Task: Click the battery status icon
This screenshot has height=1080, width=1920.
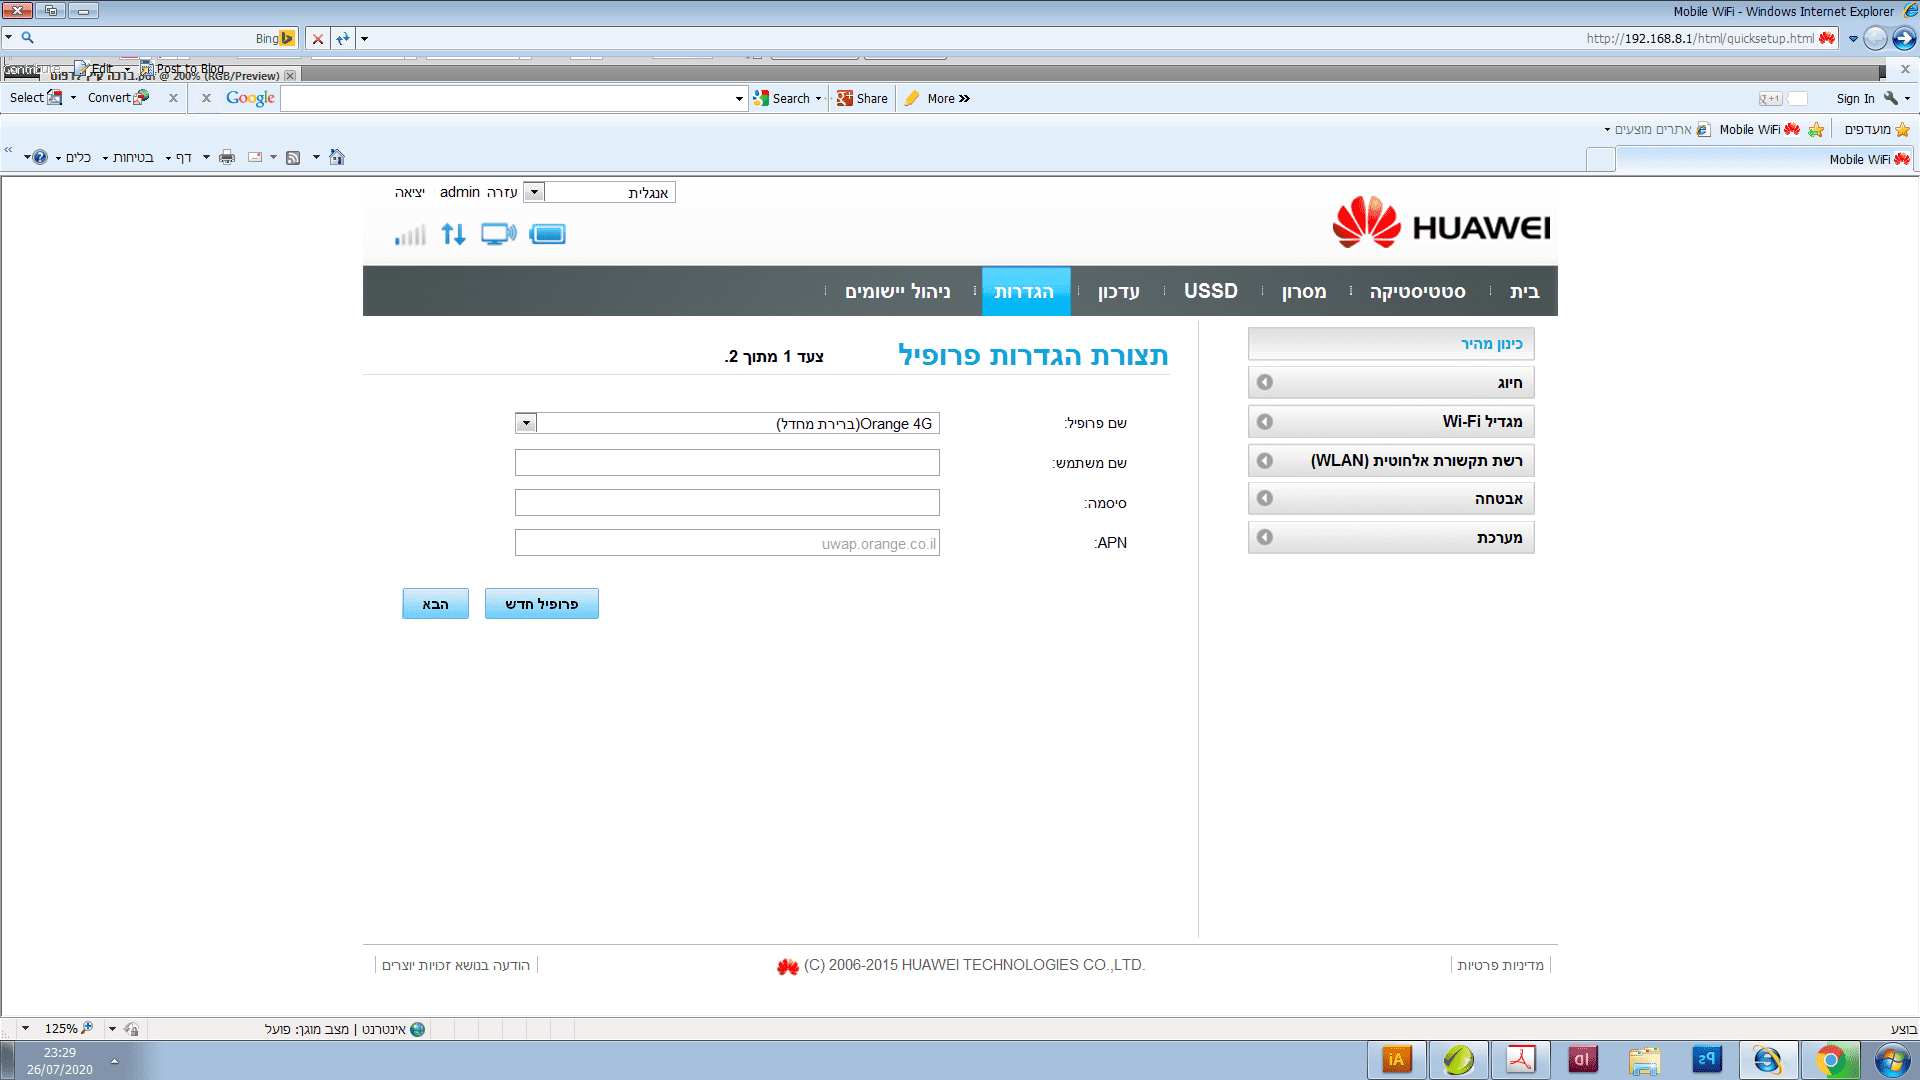Action: [x=547, y=234]
